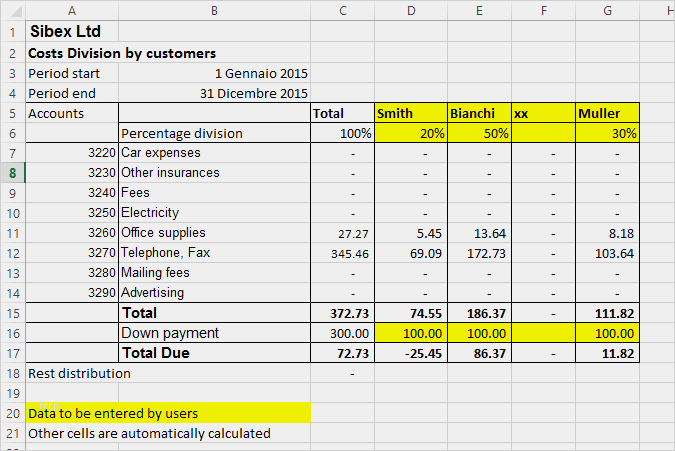The width and height of the screenshot is (675, 451).
Task: Select column A header
Action: (x=71, y=10)
